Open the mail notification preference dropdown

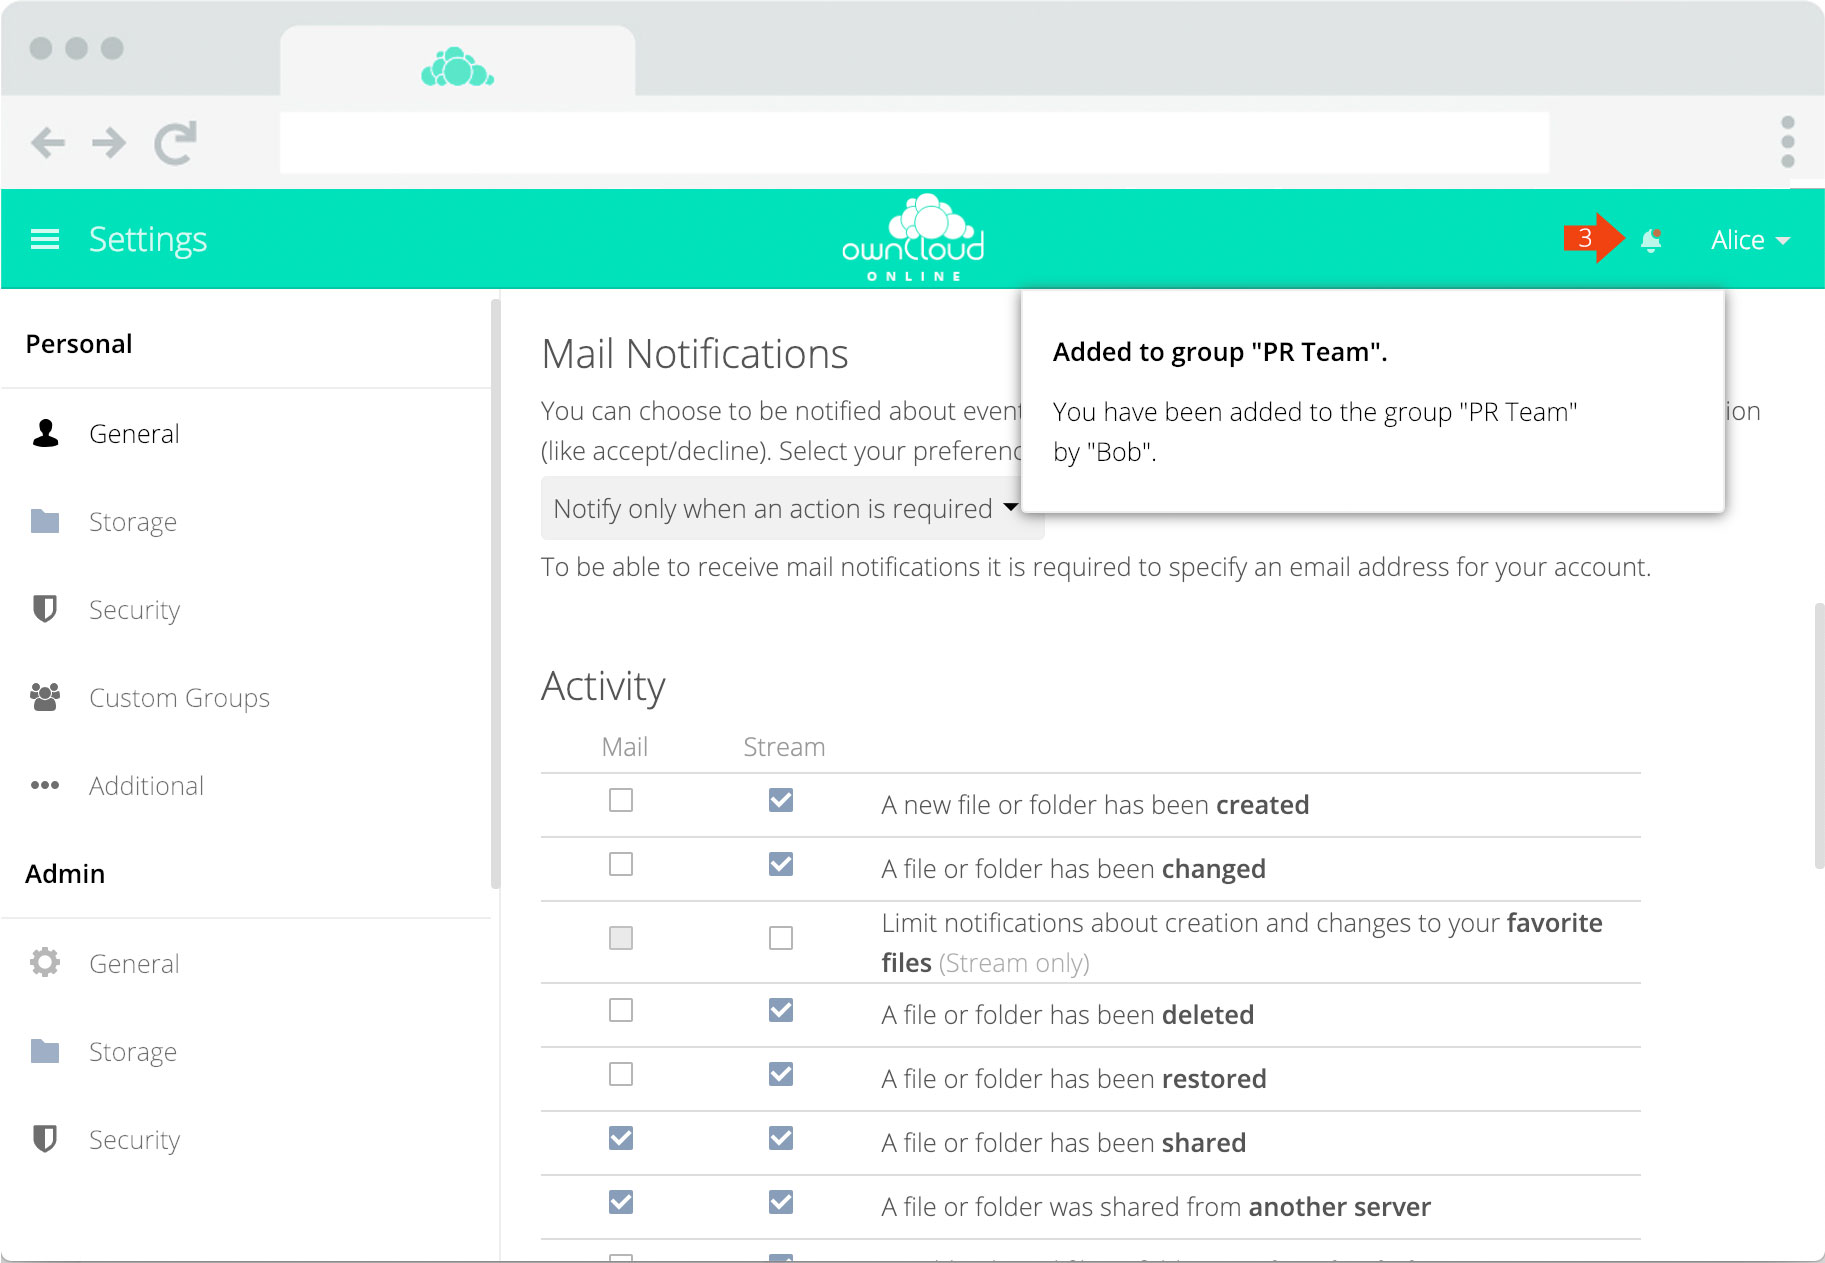[785, 509]
